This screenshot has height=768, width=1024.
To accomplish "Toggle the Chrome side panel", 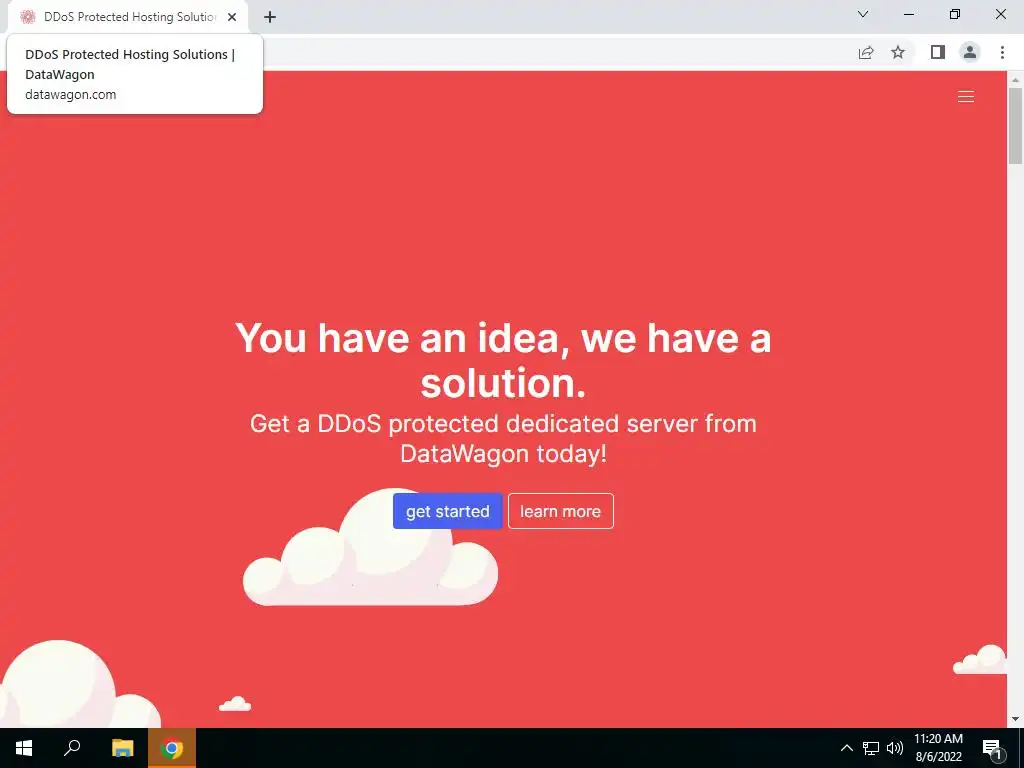I will pyautogui.click(x=938, y=52).
